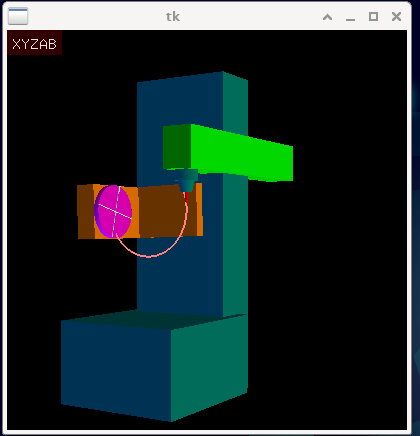Close the tk window
Screen dimensions: 420x436
[396, 16]
